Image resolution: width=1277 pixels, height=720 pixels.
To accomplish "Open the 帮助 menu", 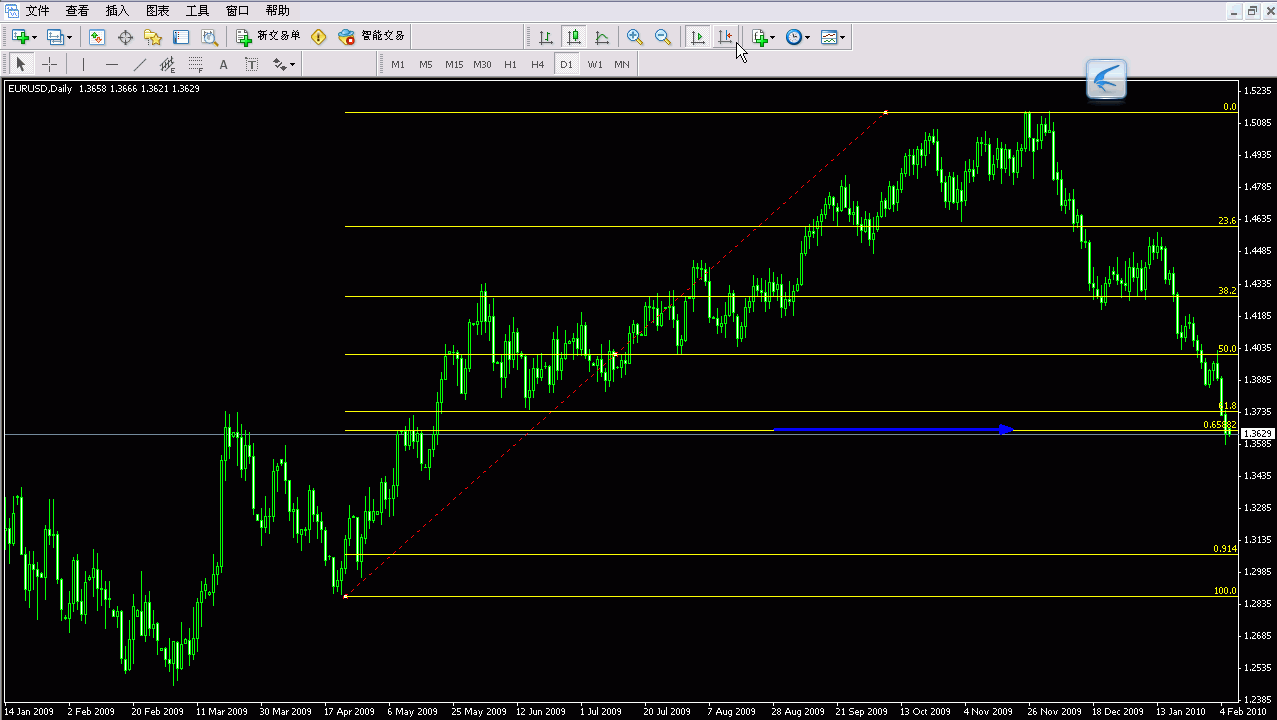I will [x=278, y=11].
